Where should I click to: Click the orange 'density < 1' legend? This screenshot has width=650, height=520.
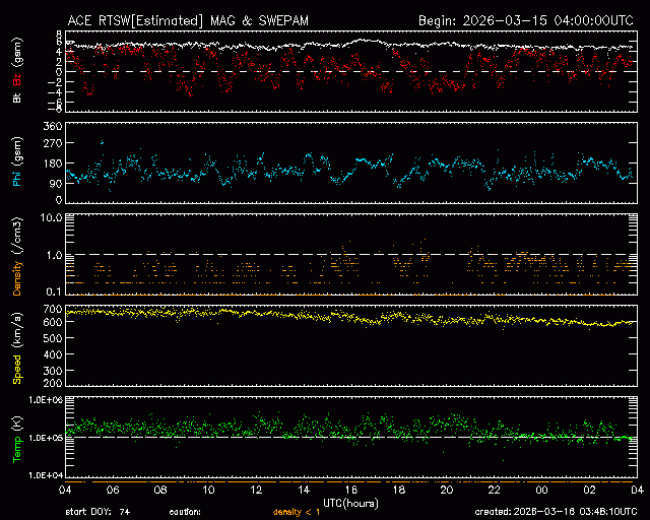click(x=296, y=512)
